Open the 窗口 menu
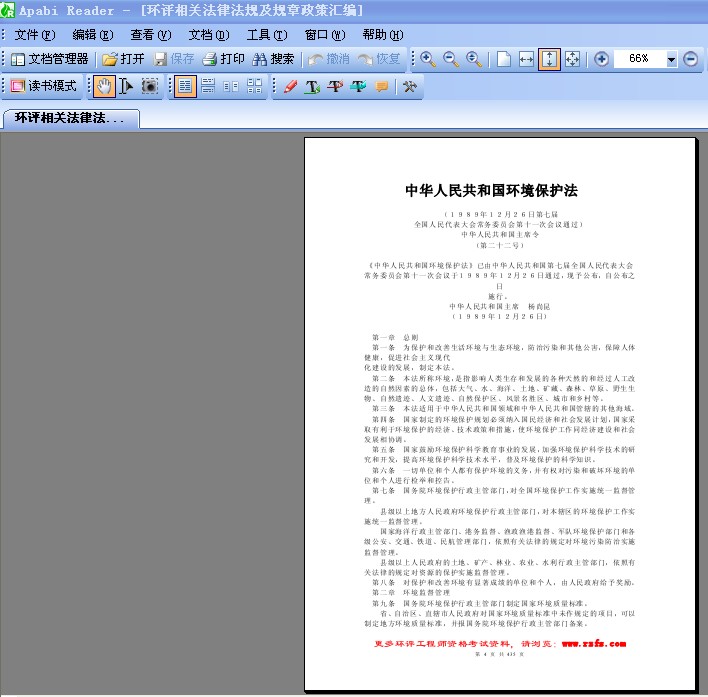The image size is (708, 697). click(x=325, y=35)
